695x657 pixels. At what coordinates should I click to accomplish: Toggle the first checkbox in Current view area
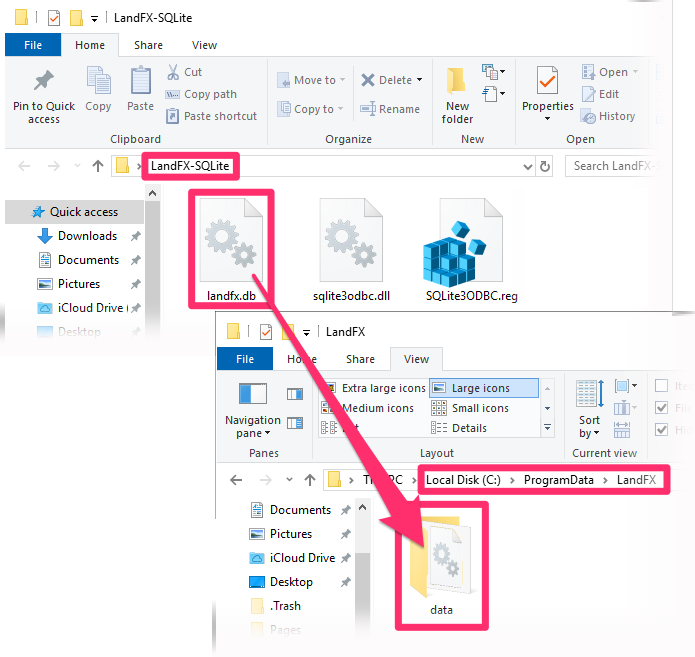[x=661, y=387]
